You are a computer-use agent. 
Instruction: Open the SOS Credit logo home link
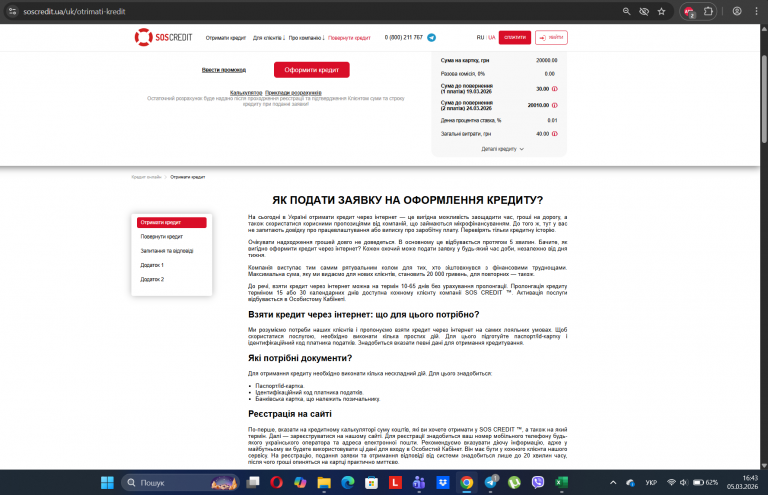[163, 37]
